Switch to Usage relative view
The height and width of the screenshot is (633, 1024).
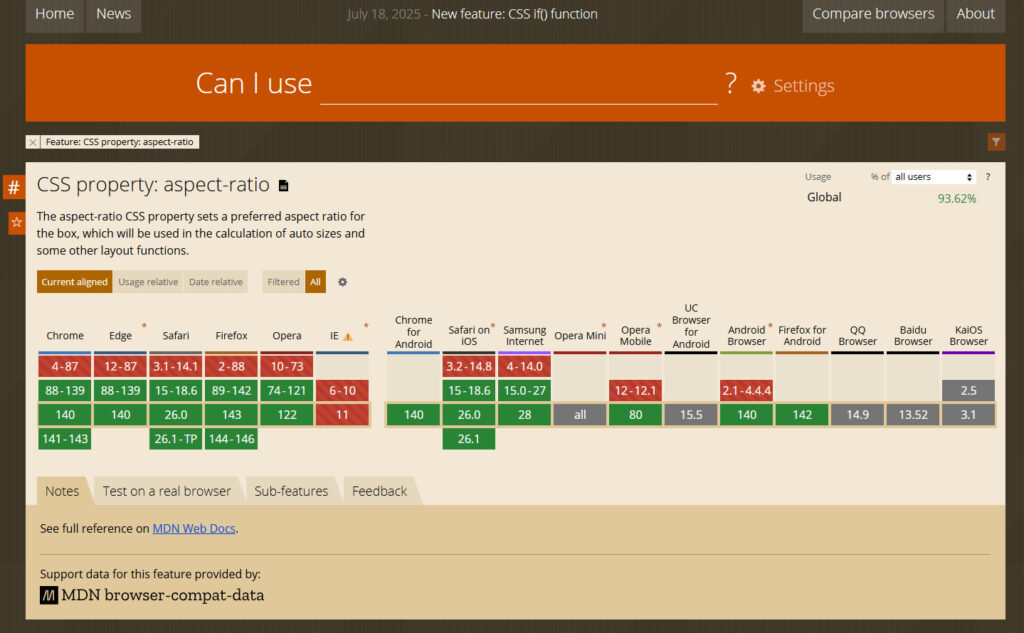[x=148, y=282]
